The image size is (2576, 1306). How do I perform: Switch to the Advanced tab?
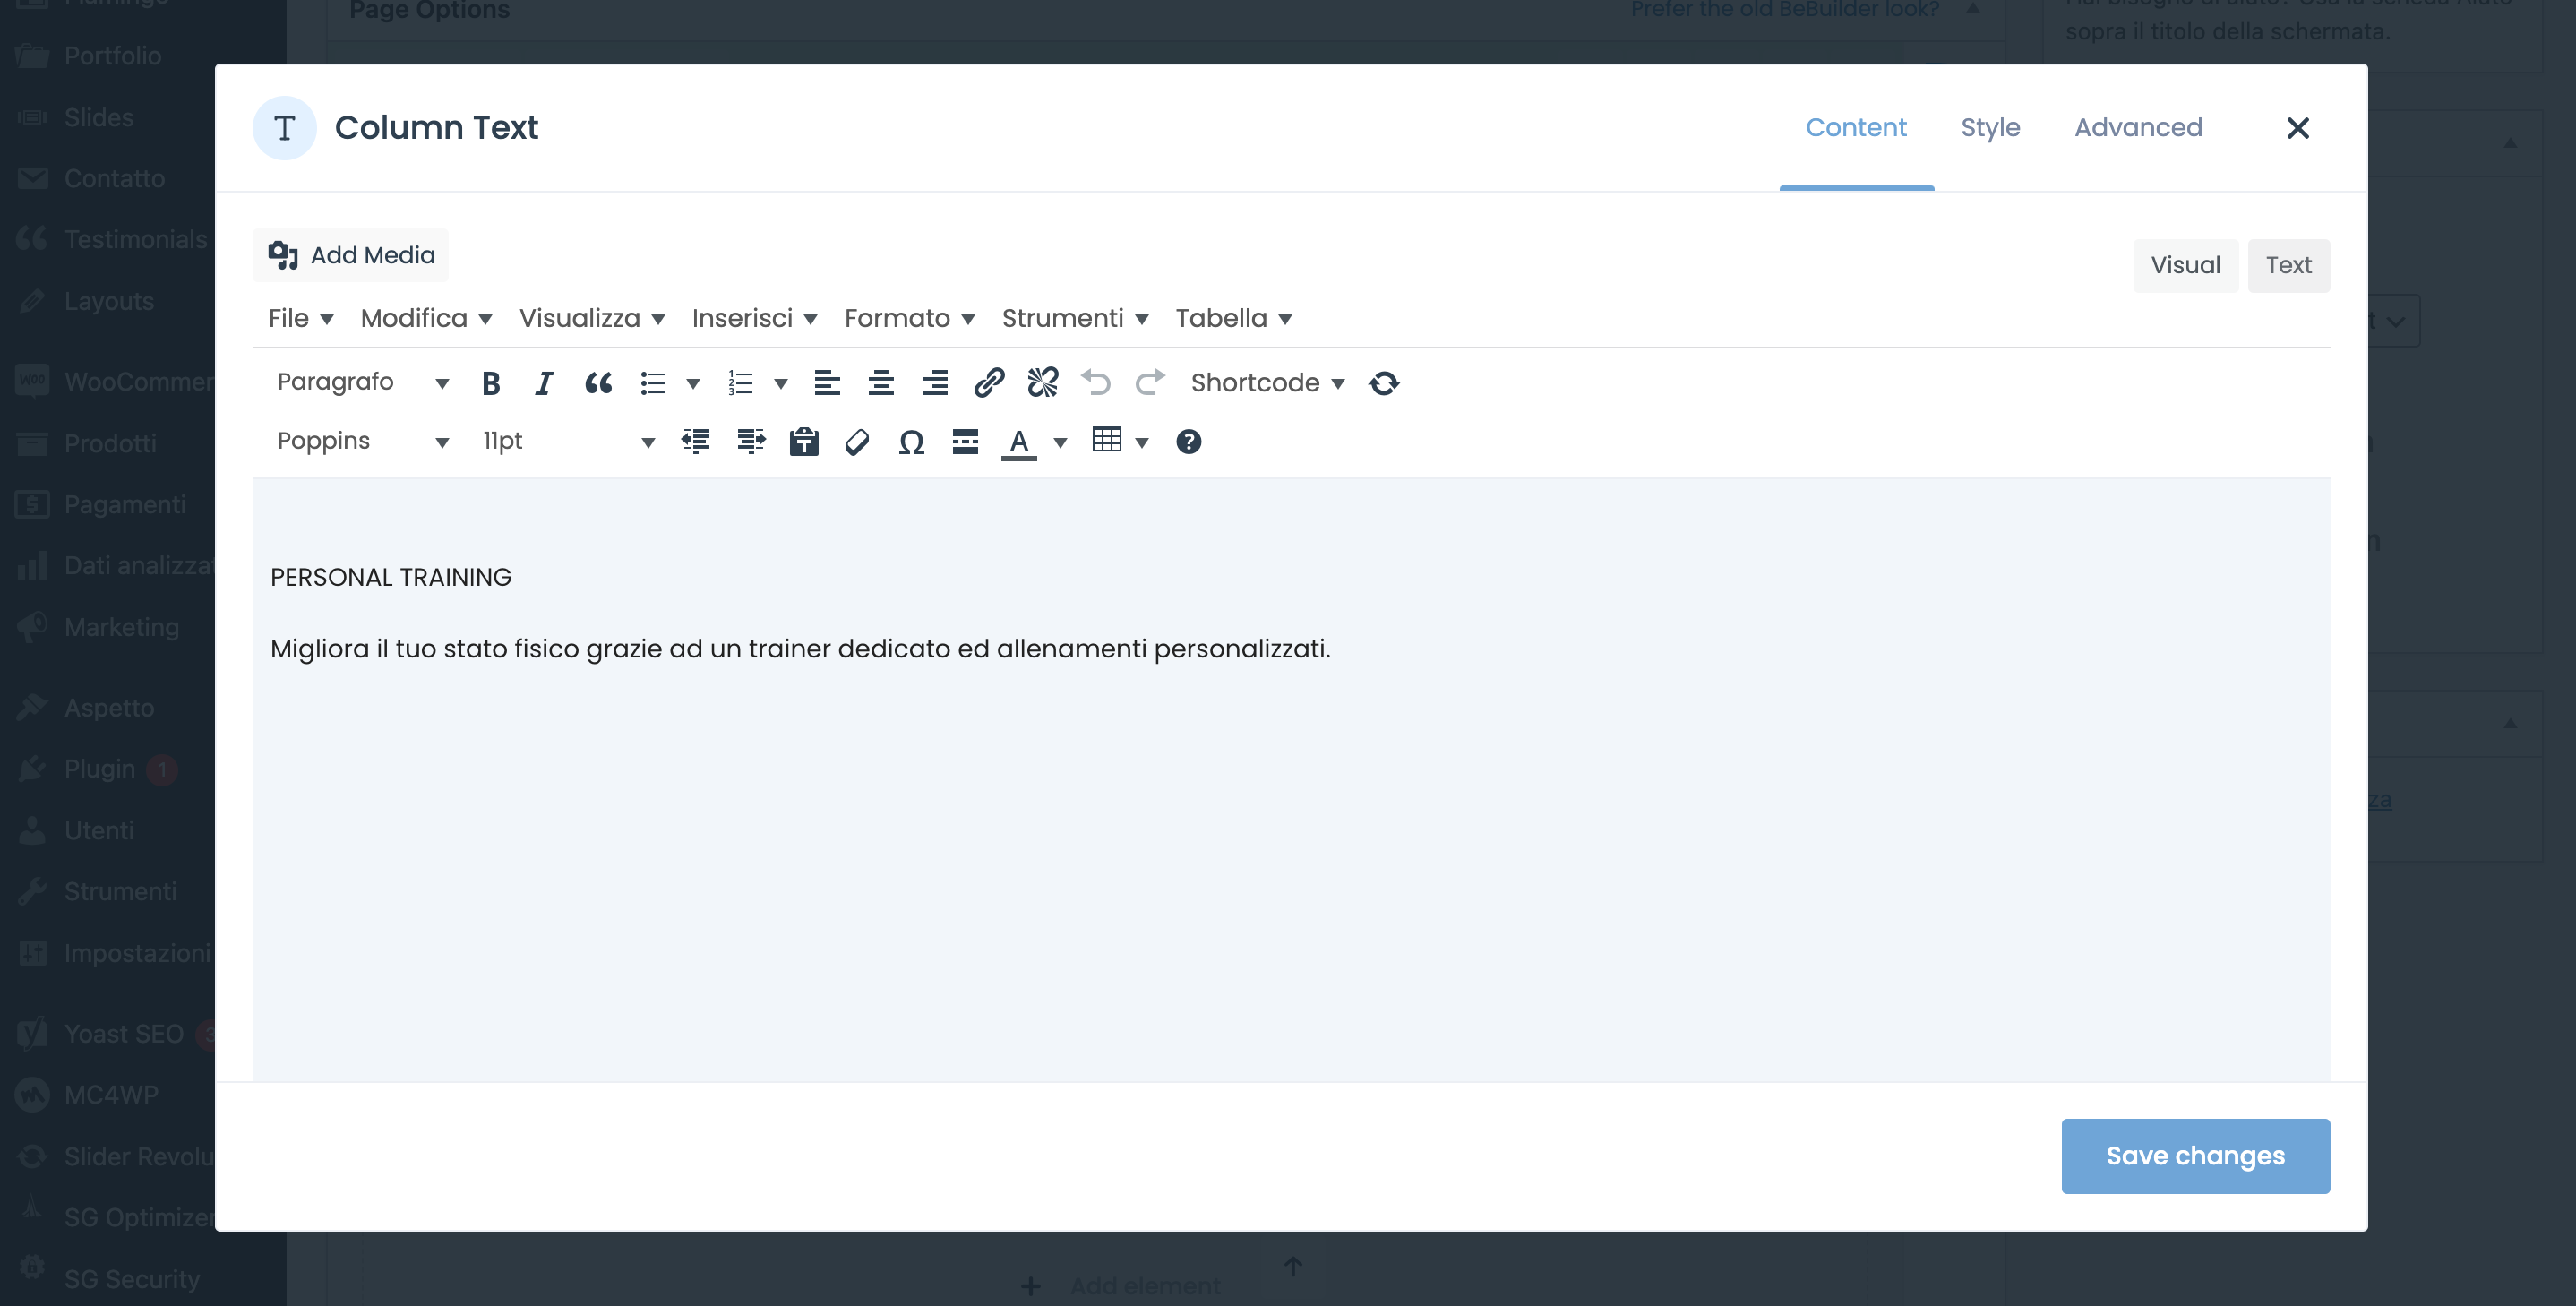[2138, 128]
